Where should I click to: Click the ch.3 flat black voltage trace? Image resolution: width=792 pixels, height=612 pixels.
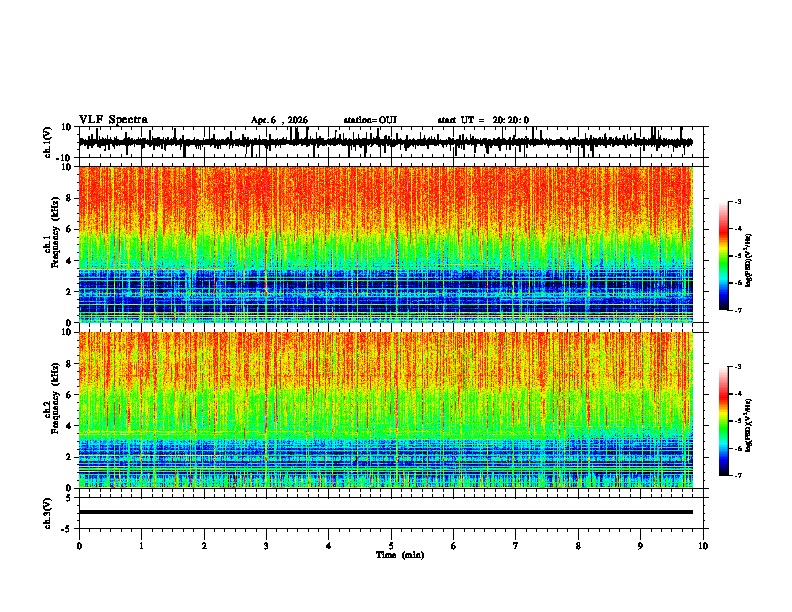[x=385, y=512]
